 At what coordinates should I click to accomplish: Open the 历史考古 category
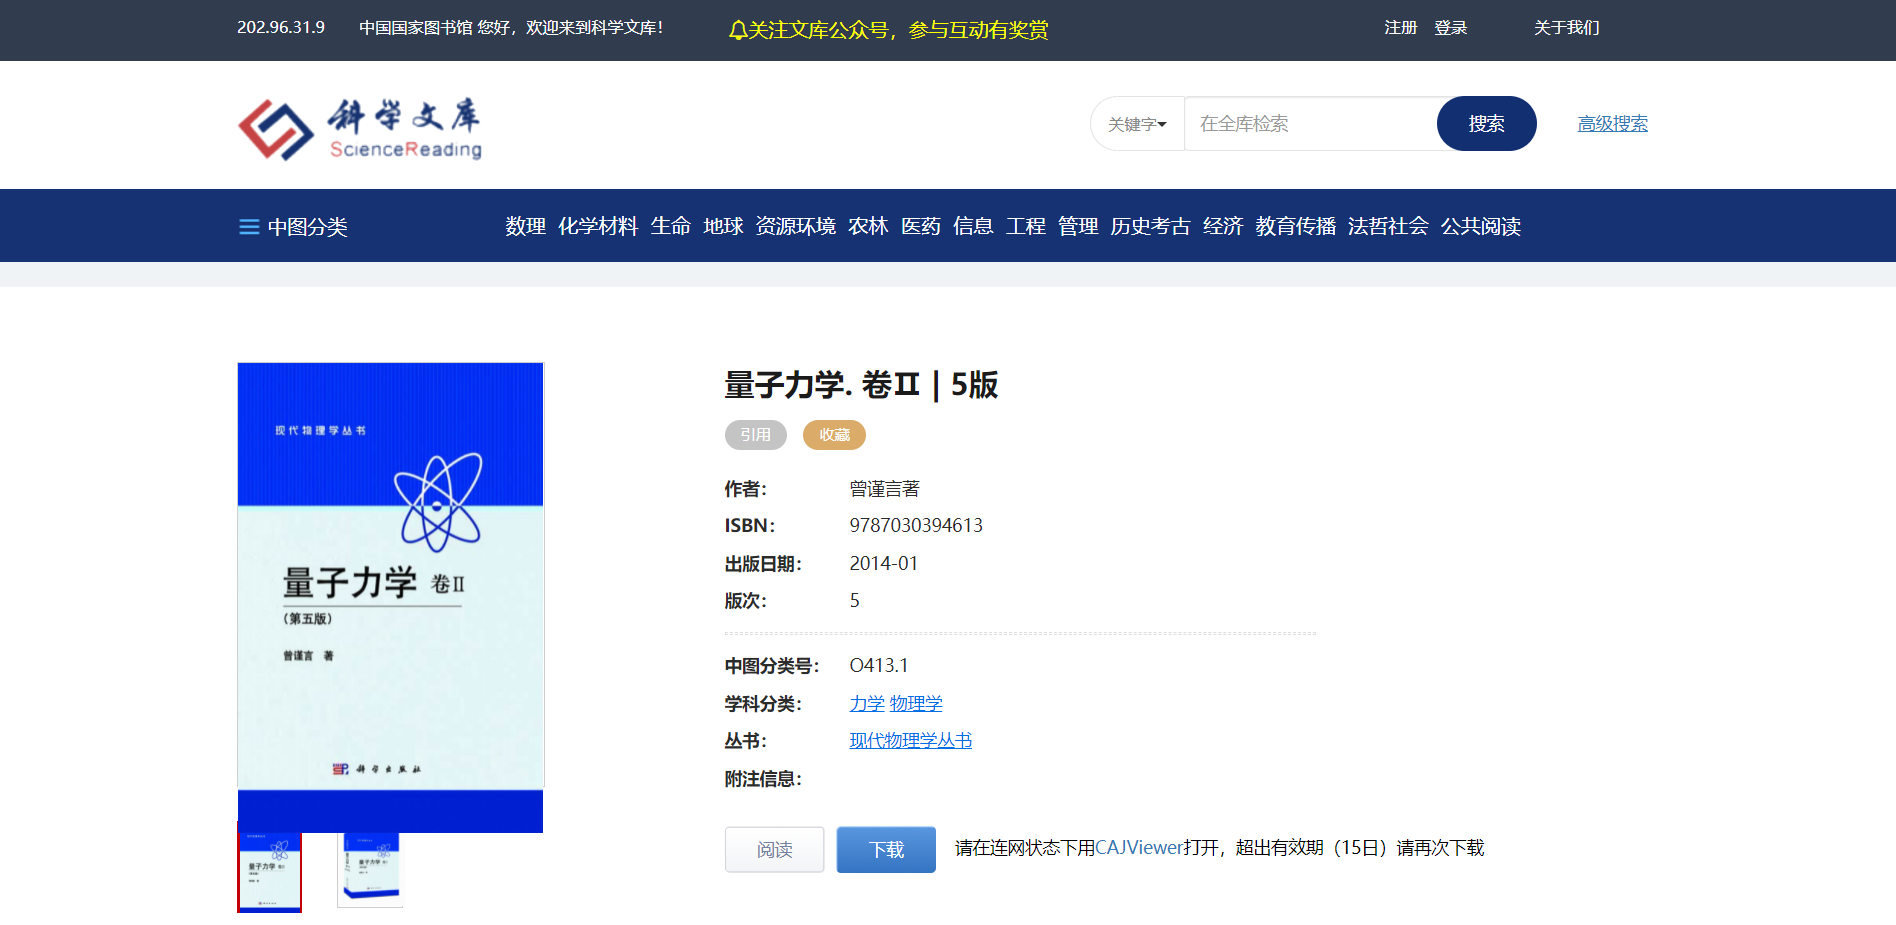pos(1150,227)
